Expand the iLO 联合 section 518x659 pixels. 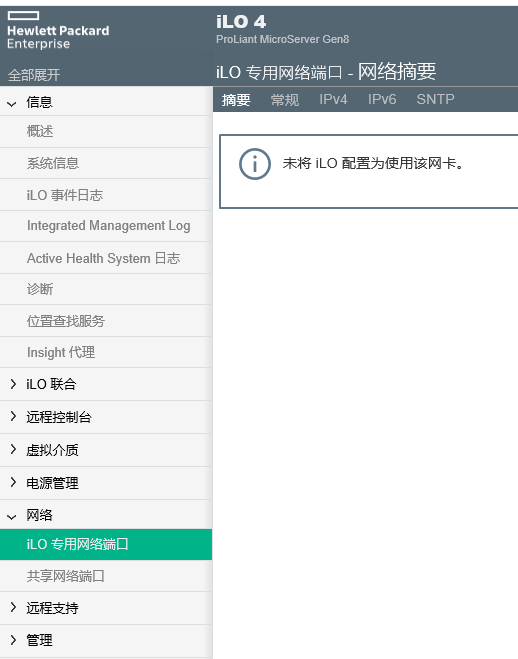pyautogui.click(x=13, y=384)
